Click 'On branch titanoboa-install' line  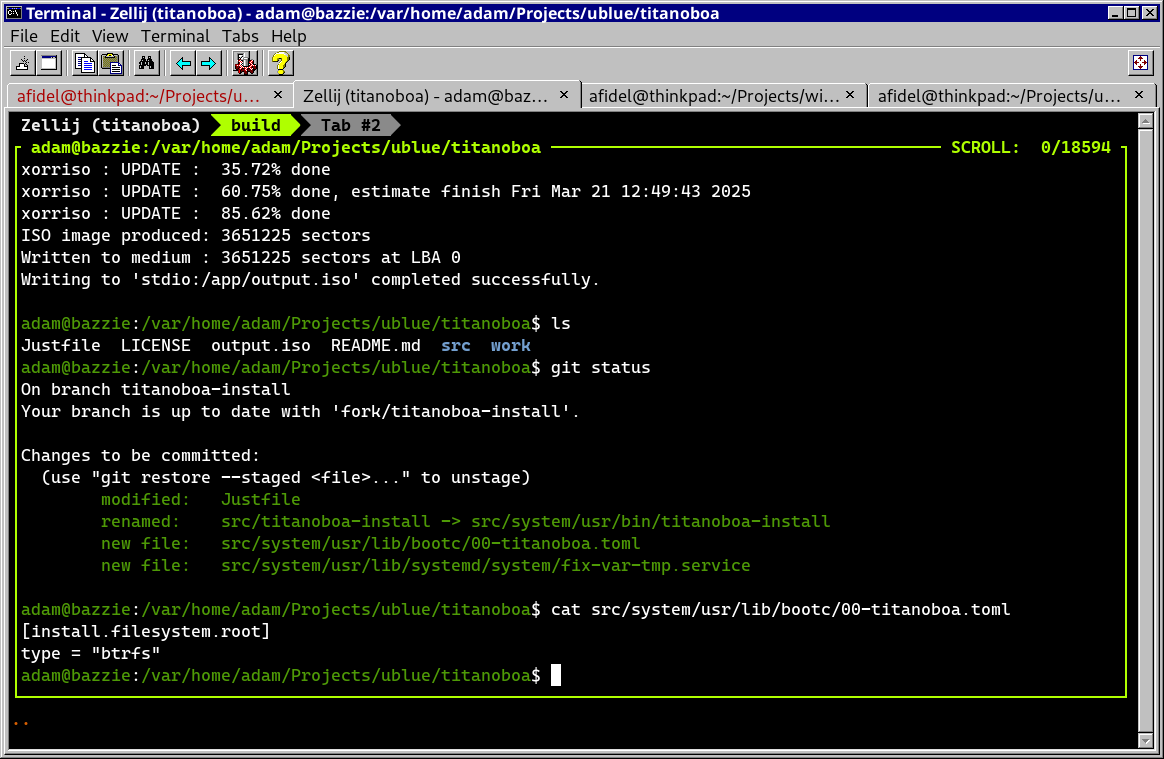[x=156, y=389]
